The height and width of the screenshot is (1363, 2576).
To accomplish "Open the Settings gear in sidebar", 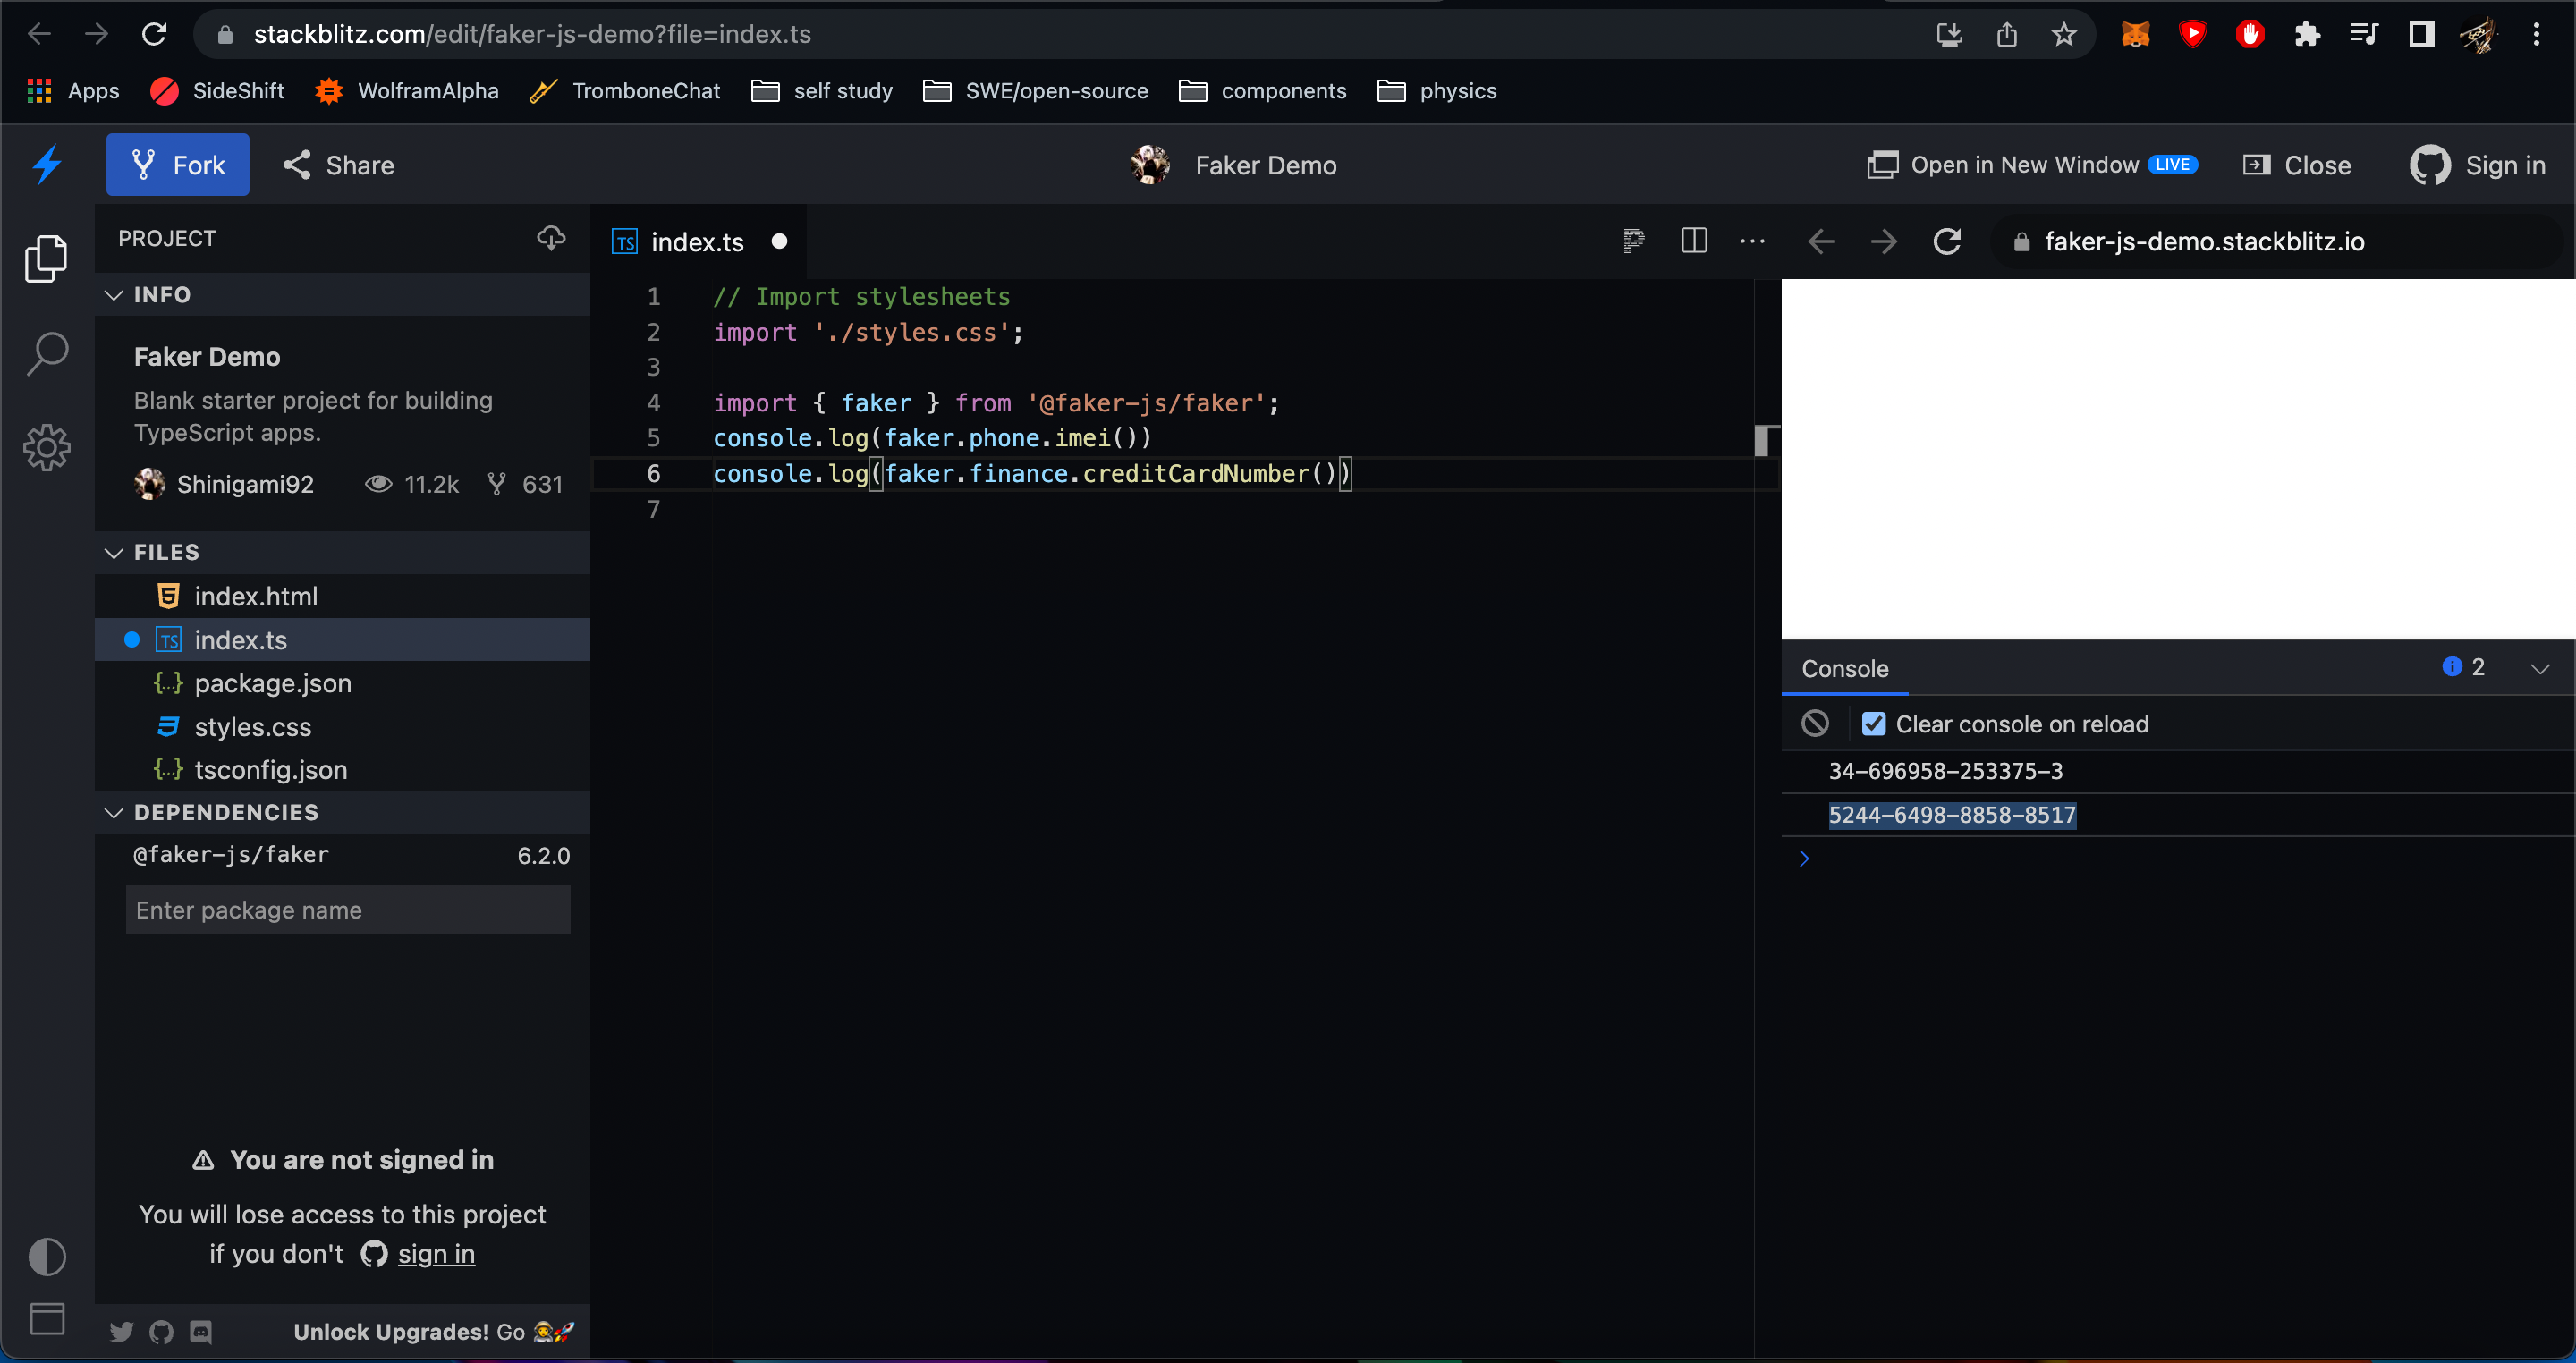I will (46, 447).
